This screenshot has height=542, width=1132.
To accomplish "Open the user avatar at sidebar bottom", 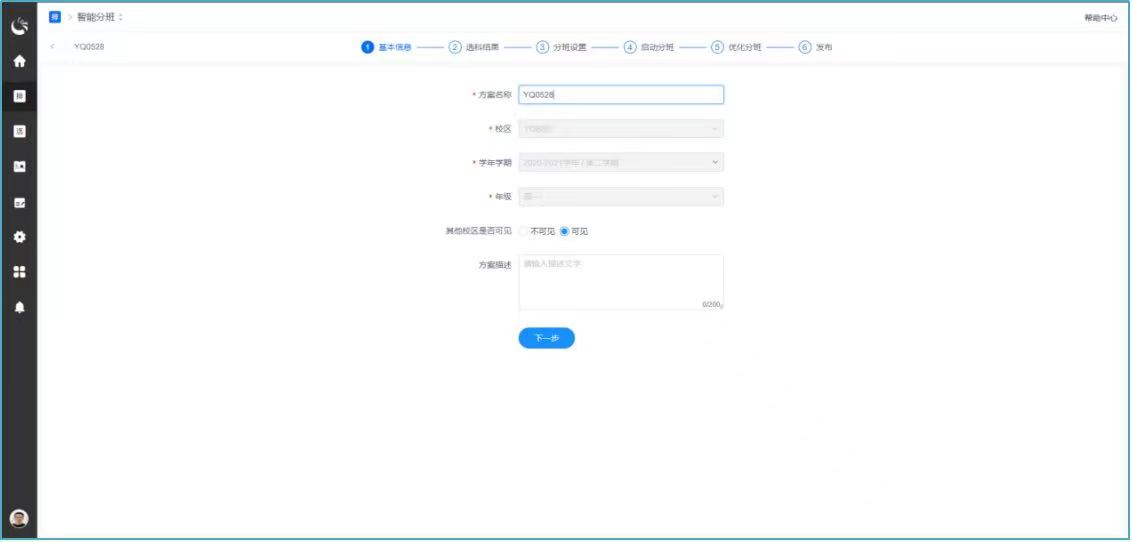I will (x=19, y=518).
